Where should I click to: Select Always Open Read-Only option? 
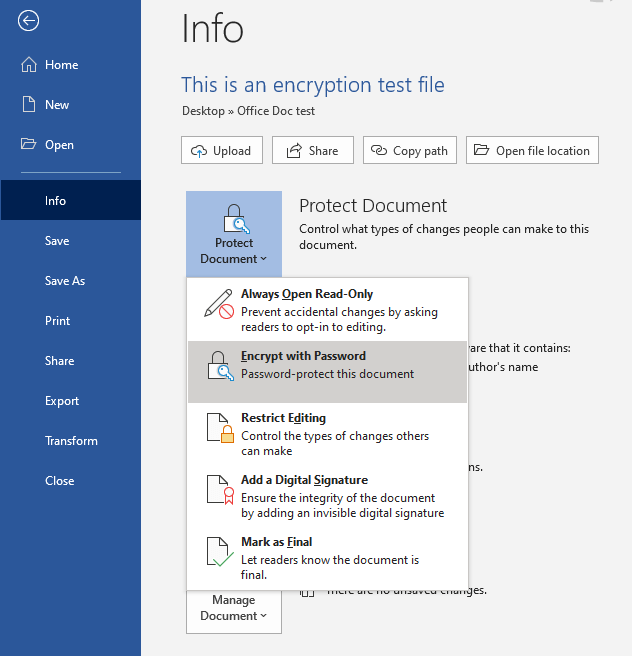pyautogui.click(x=328, y=310)
